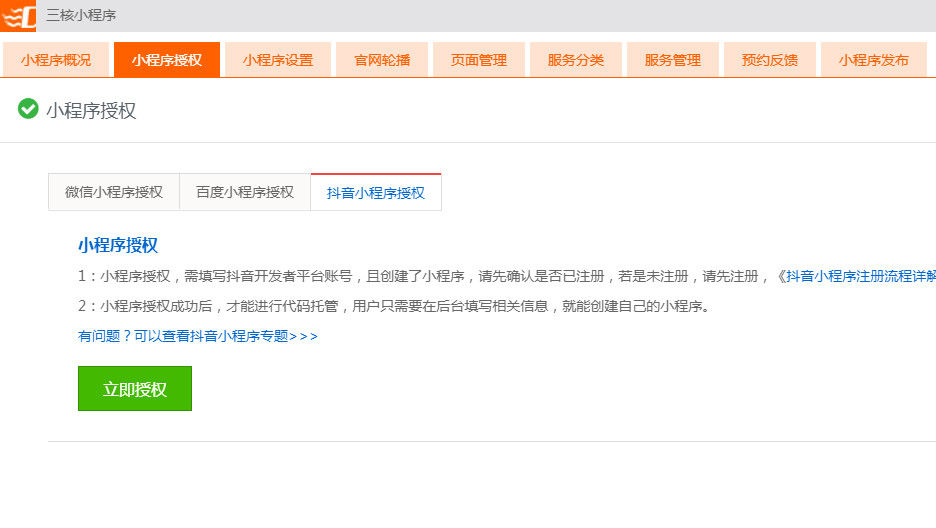Click instruction line 1 about 抖音开发者平台账号
The image size is (936, 528).
pyautogui.click(x=507, y=276)
